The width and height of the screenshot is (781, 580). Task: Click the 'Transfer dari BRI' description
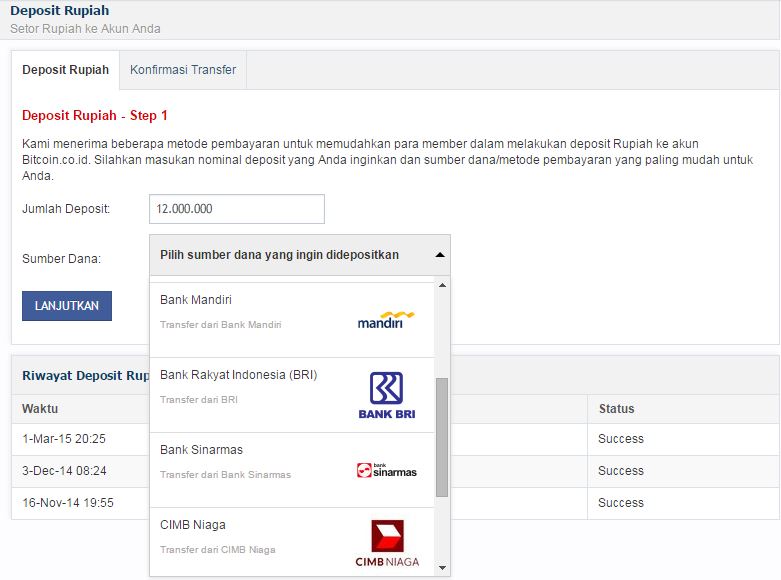[x=199, y=400]
